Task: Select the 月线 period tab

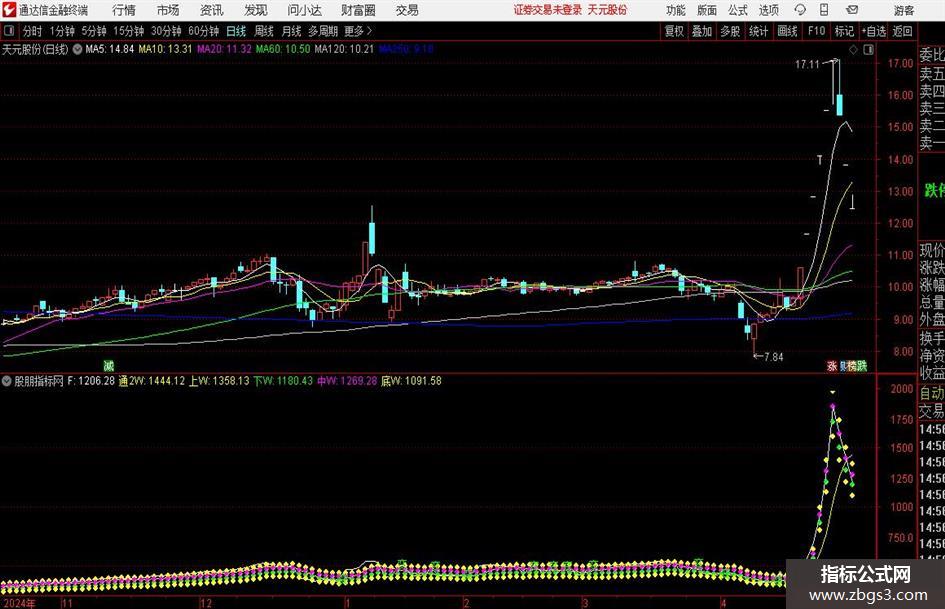Action: [x=292, y=31]
